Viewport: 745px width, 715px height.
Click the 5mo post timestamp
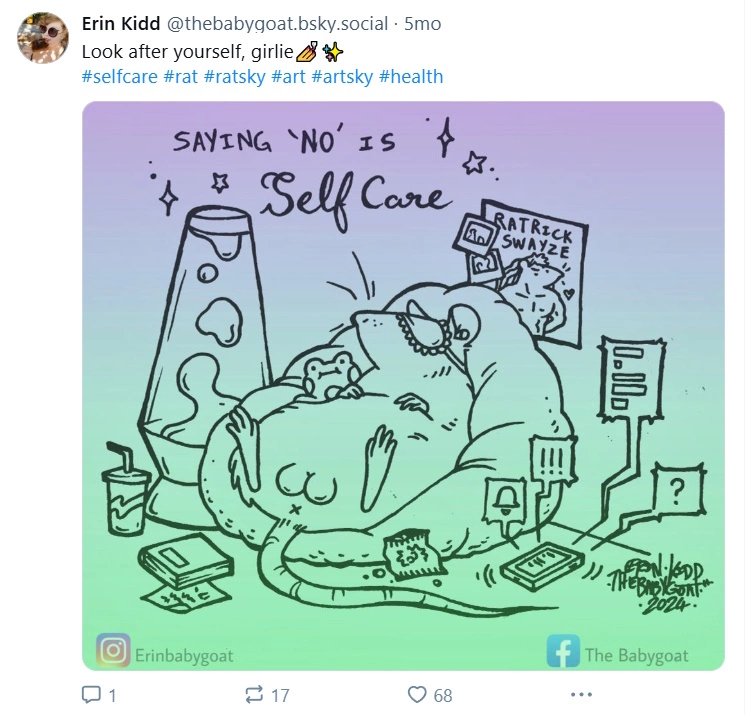422,23
